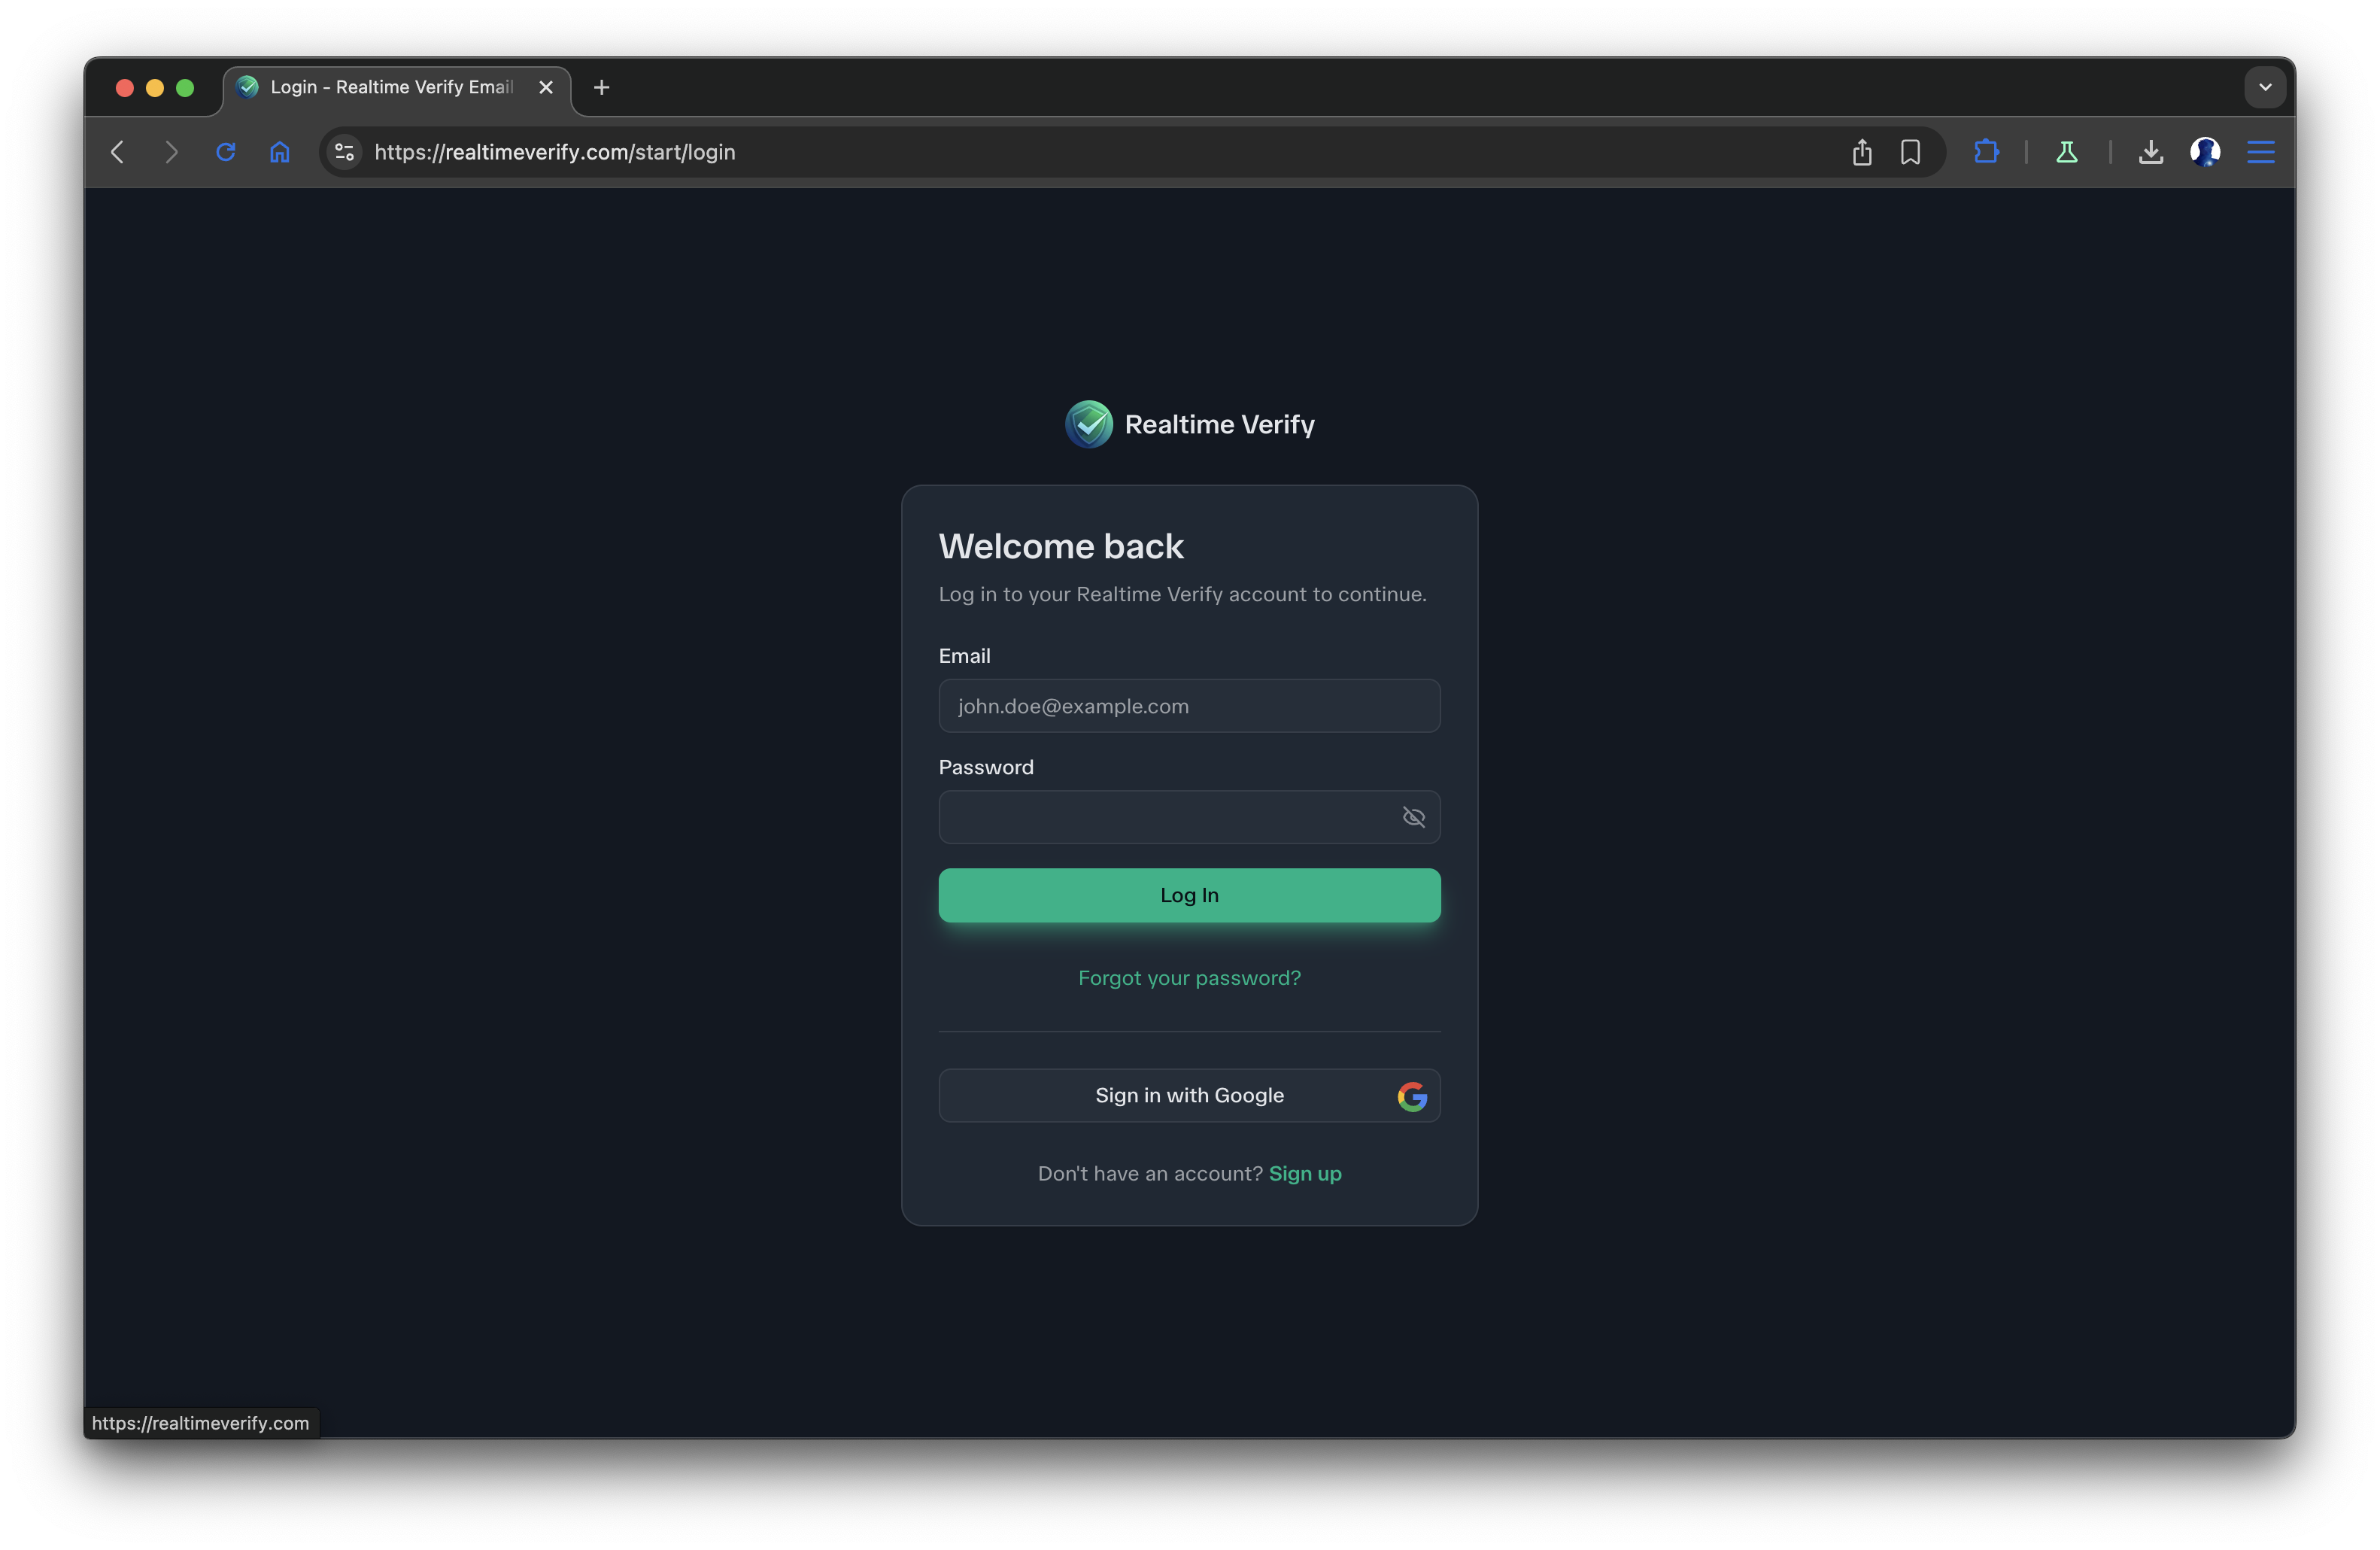Bookmark this page with the bookmark icon
Screen dimensions: 2380x1550
pos(1910,152)
